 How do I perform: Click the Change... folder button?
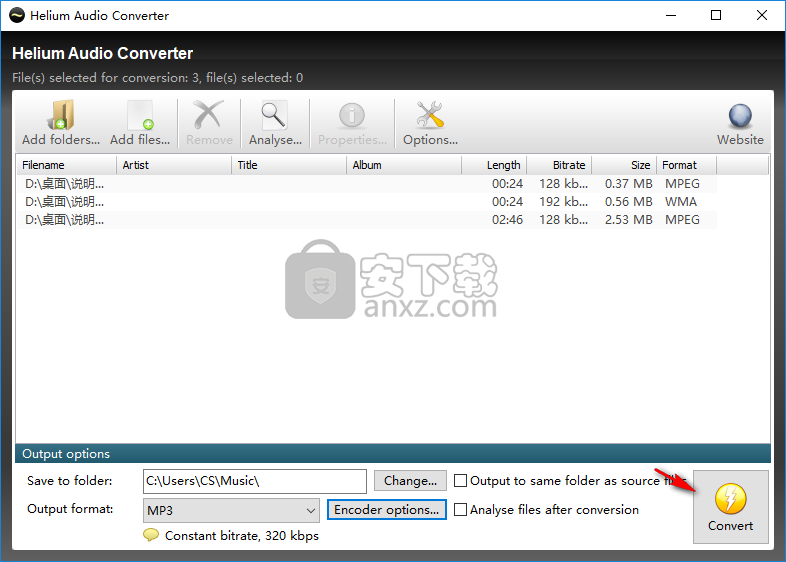tap(410, 481)
